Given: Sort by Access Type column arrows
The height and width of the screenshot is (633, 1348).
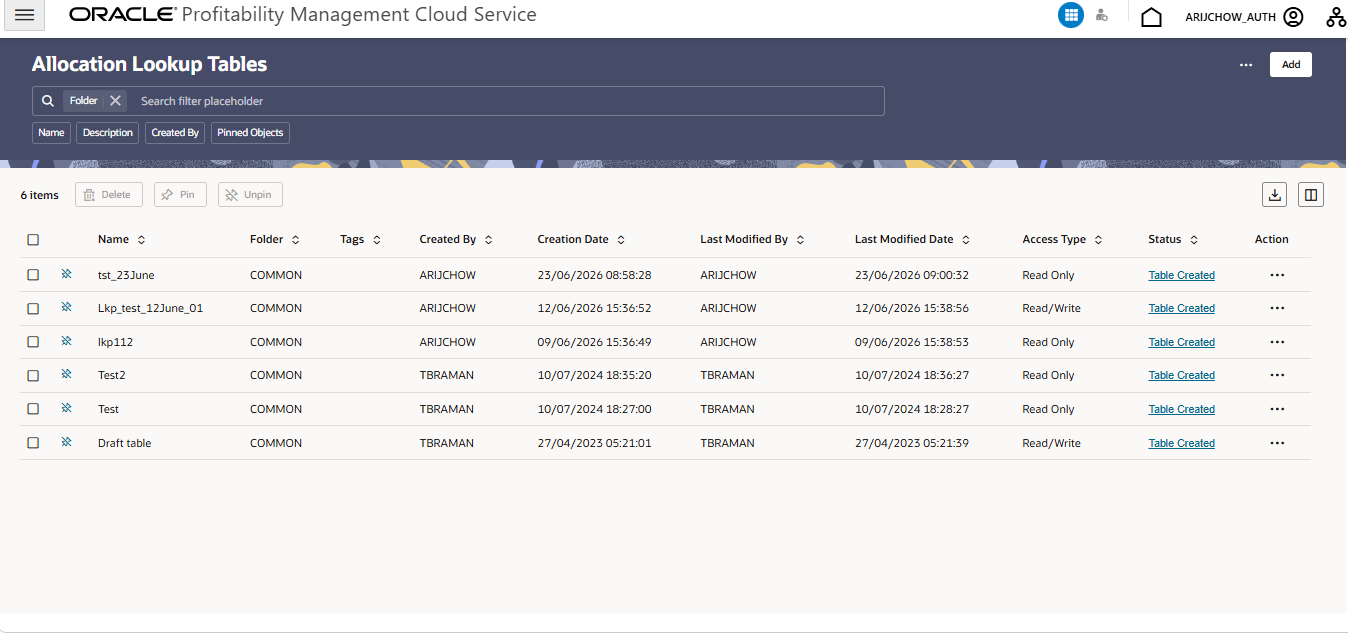Looking at the screenshot, I should point(1098,240).
